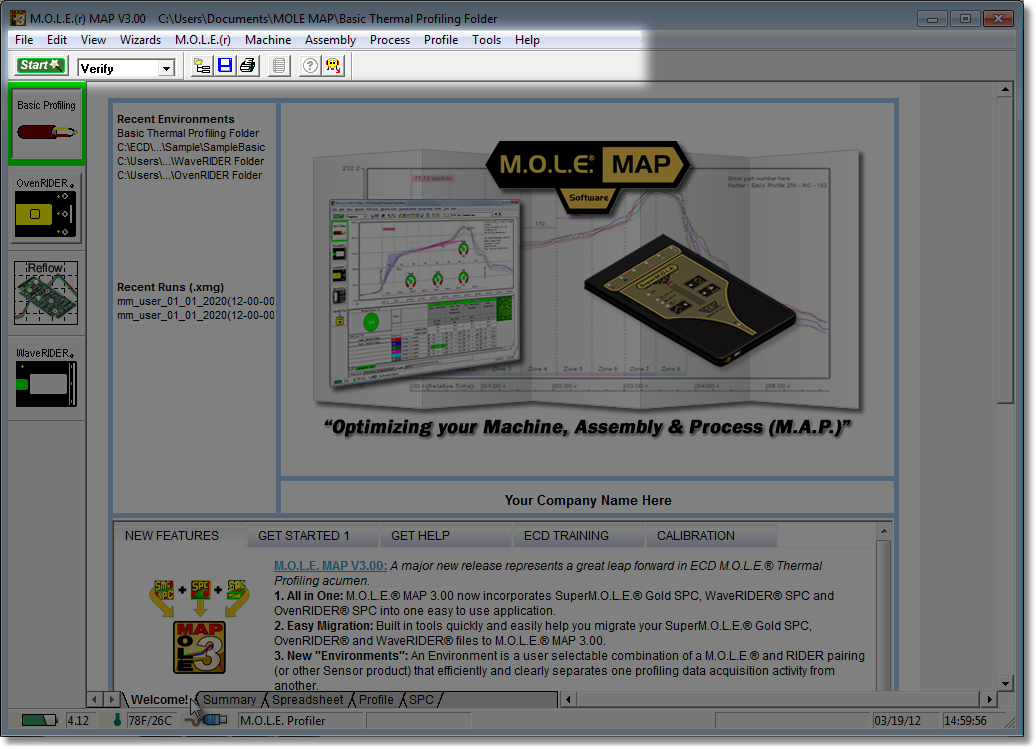
Task: Click the battery level status icon
Action: [x=39, y=720]
